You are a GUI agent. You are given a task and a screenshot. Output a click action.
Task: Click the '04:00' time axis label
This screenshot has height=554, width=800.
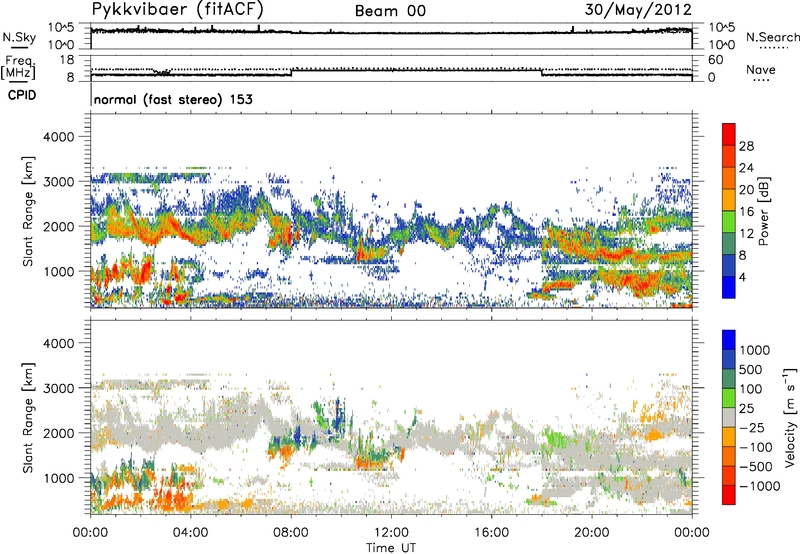pyautogui.click(x=191, y=533)
